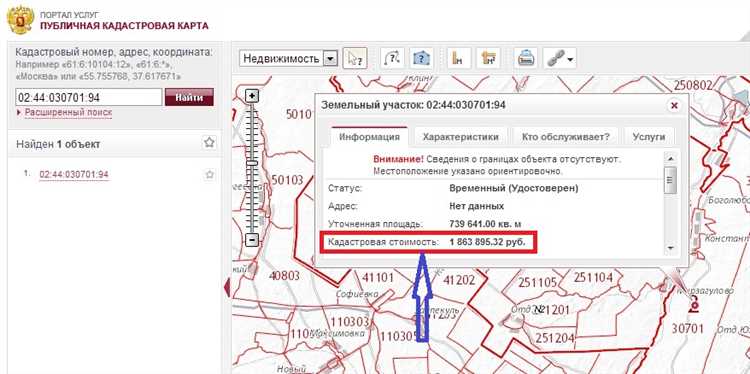Click map label 250802

tap(693, 86)
